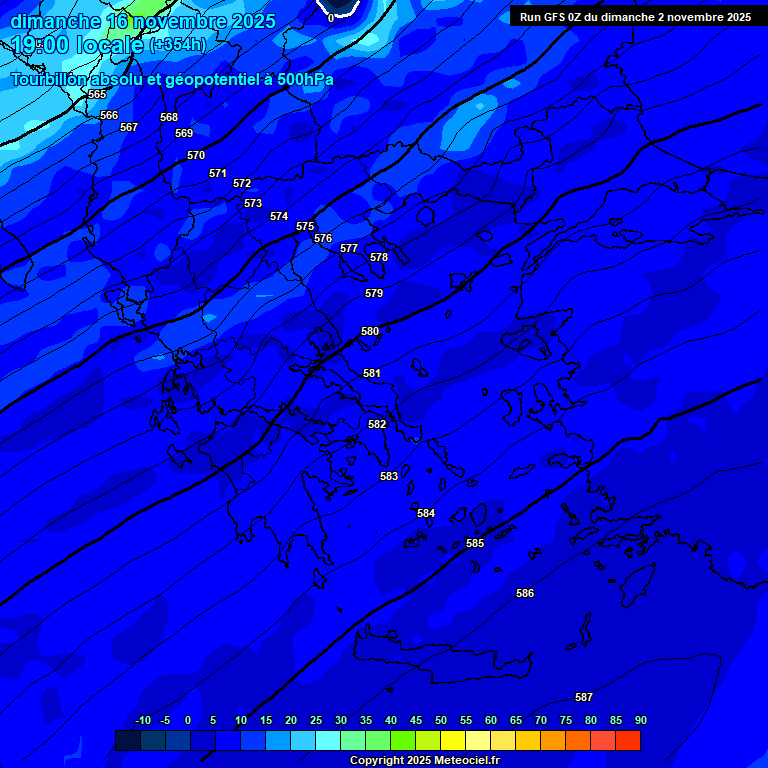Click the 565 contour label
Viewport: 768px width, 768px height.
coord(97,94)
